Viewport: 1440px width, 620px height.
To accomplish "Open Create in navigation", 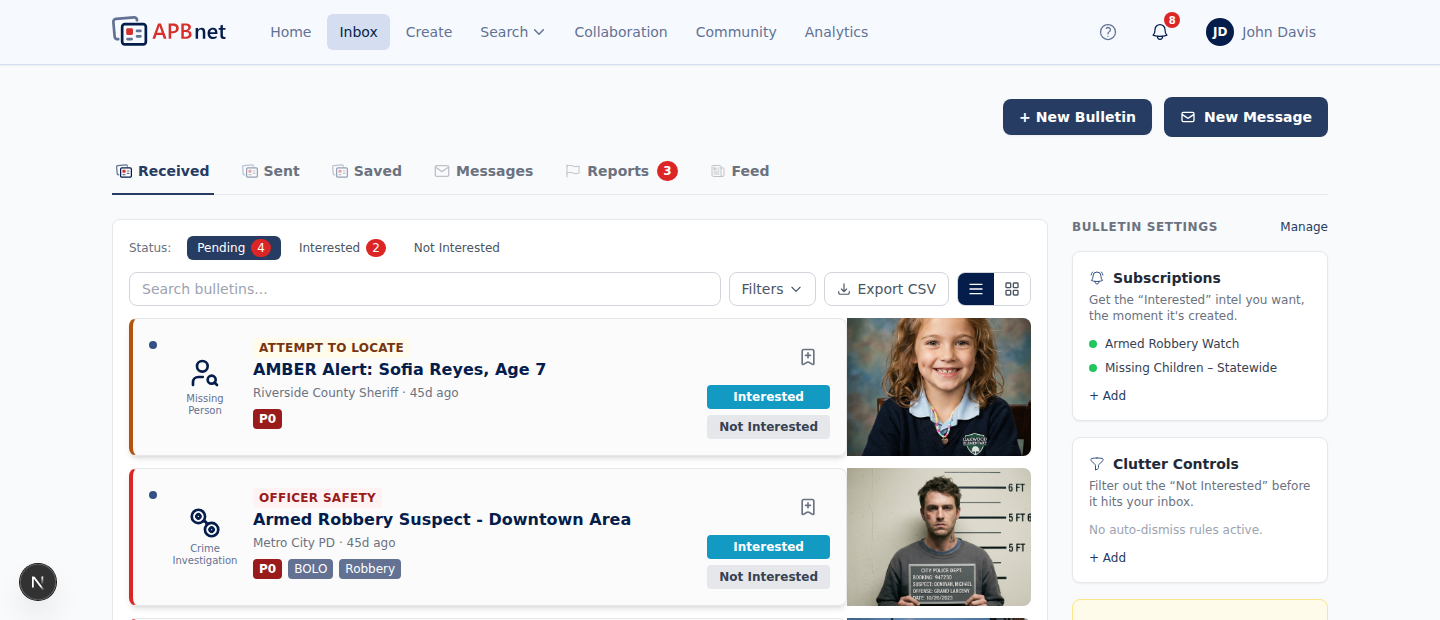I will tap(429, 32).
